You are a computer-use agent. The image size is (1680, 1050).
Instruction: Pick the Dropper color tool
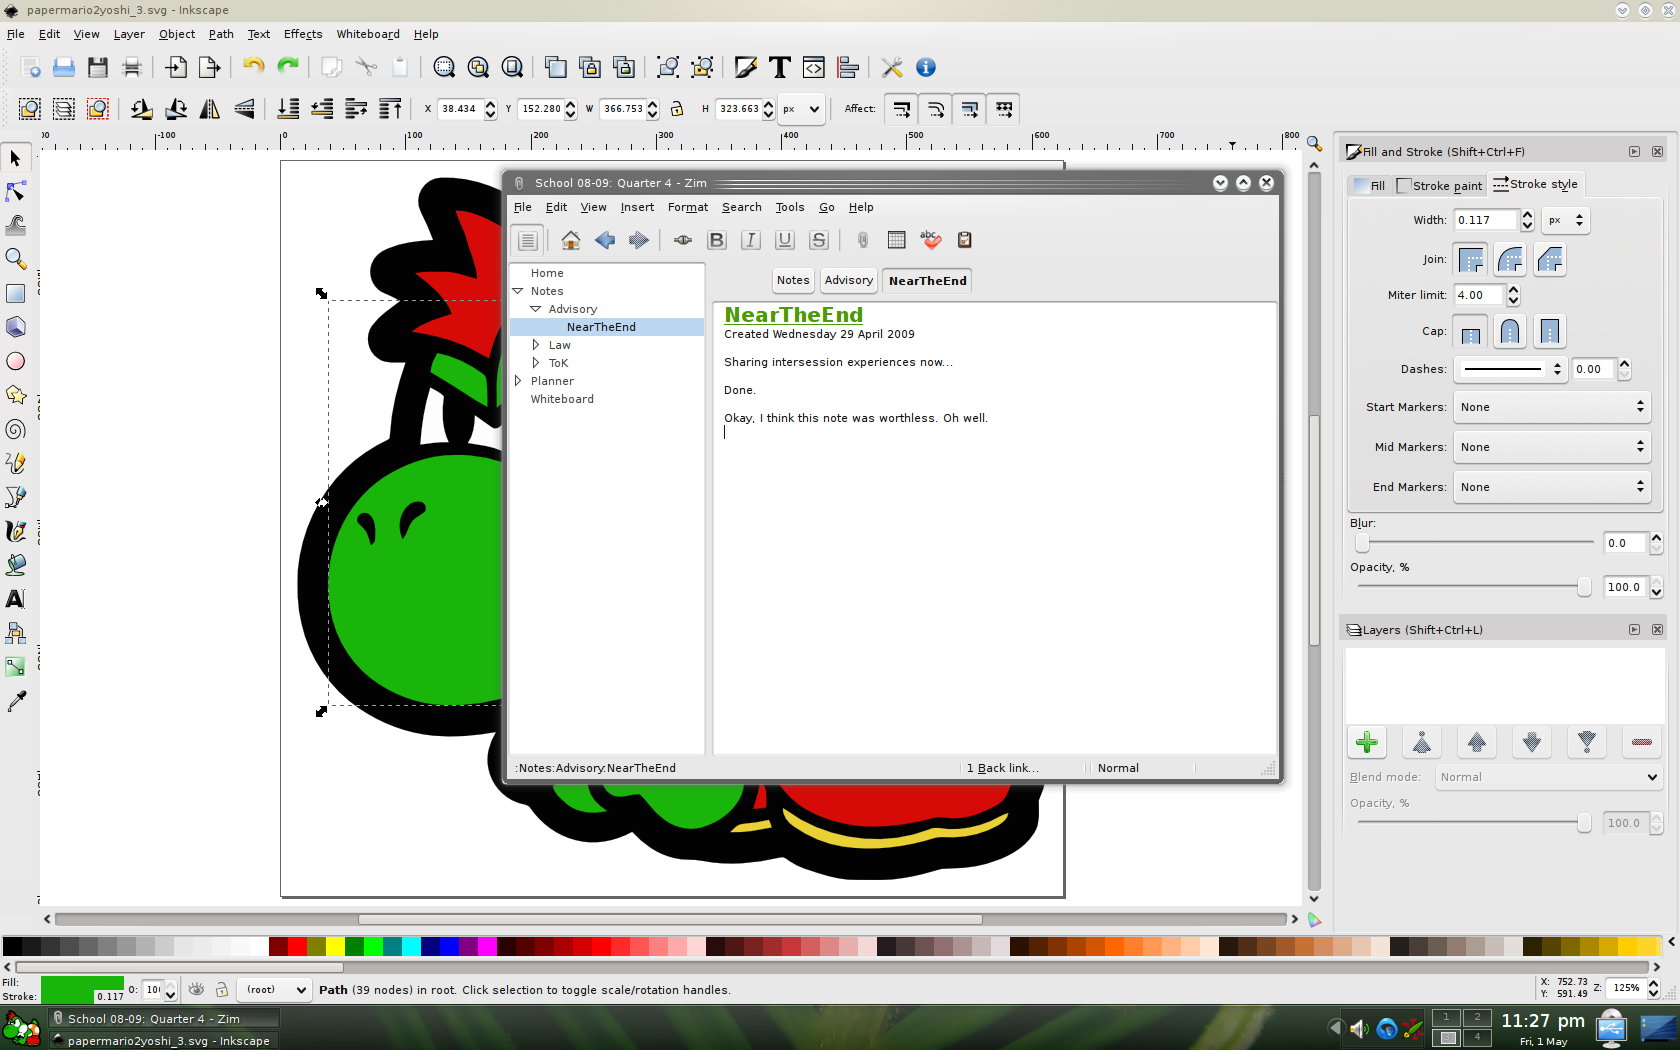[16, 701]
